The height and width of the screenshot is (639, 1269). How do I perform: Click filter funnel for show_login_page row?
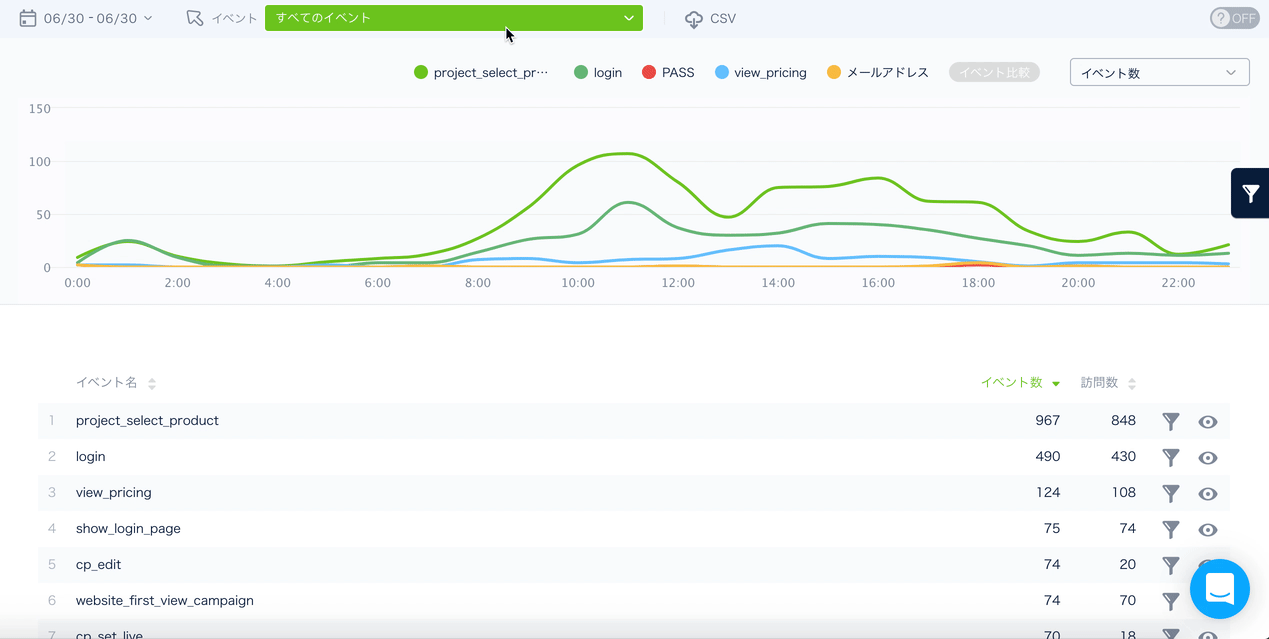[1171, 529]
